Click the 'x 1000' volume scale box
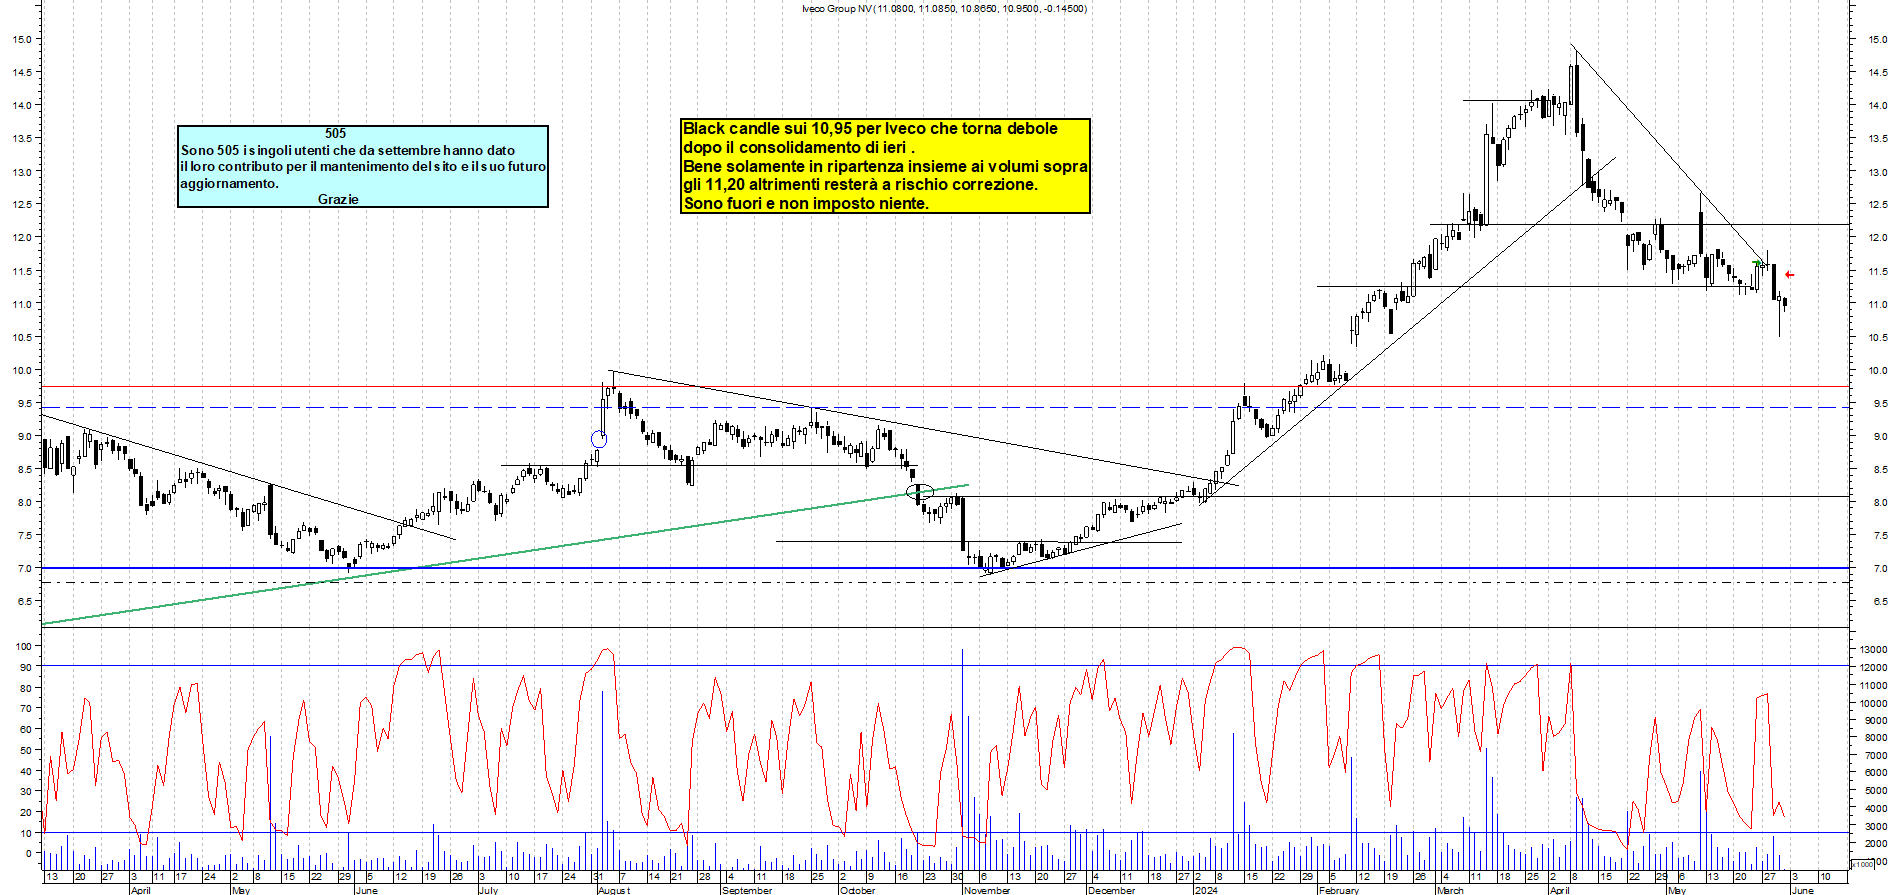 click(1863, 864)
